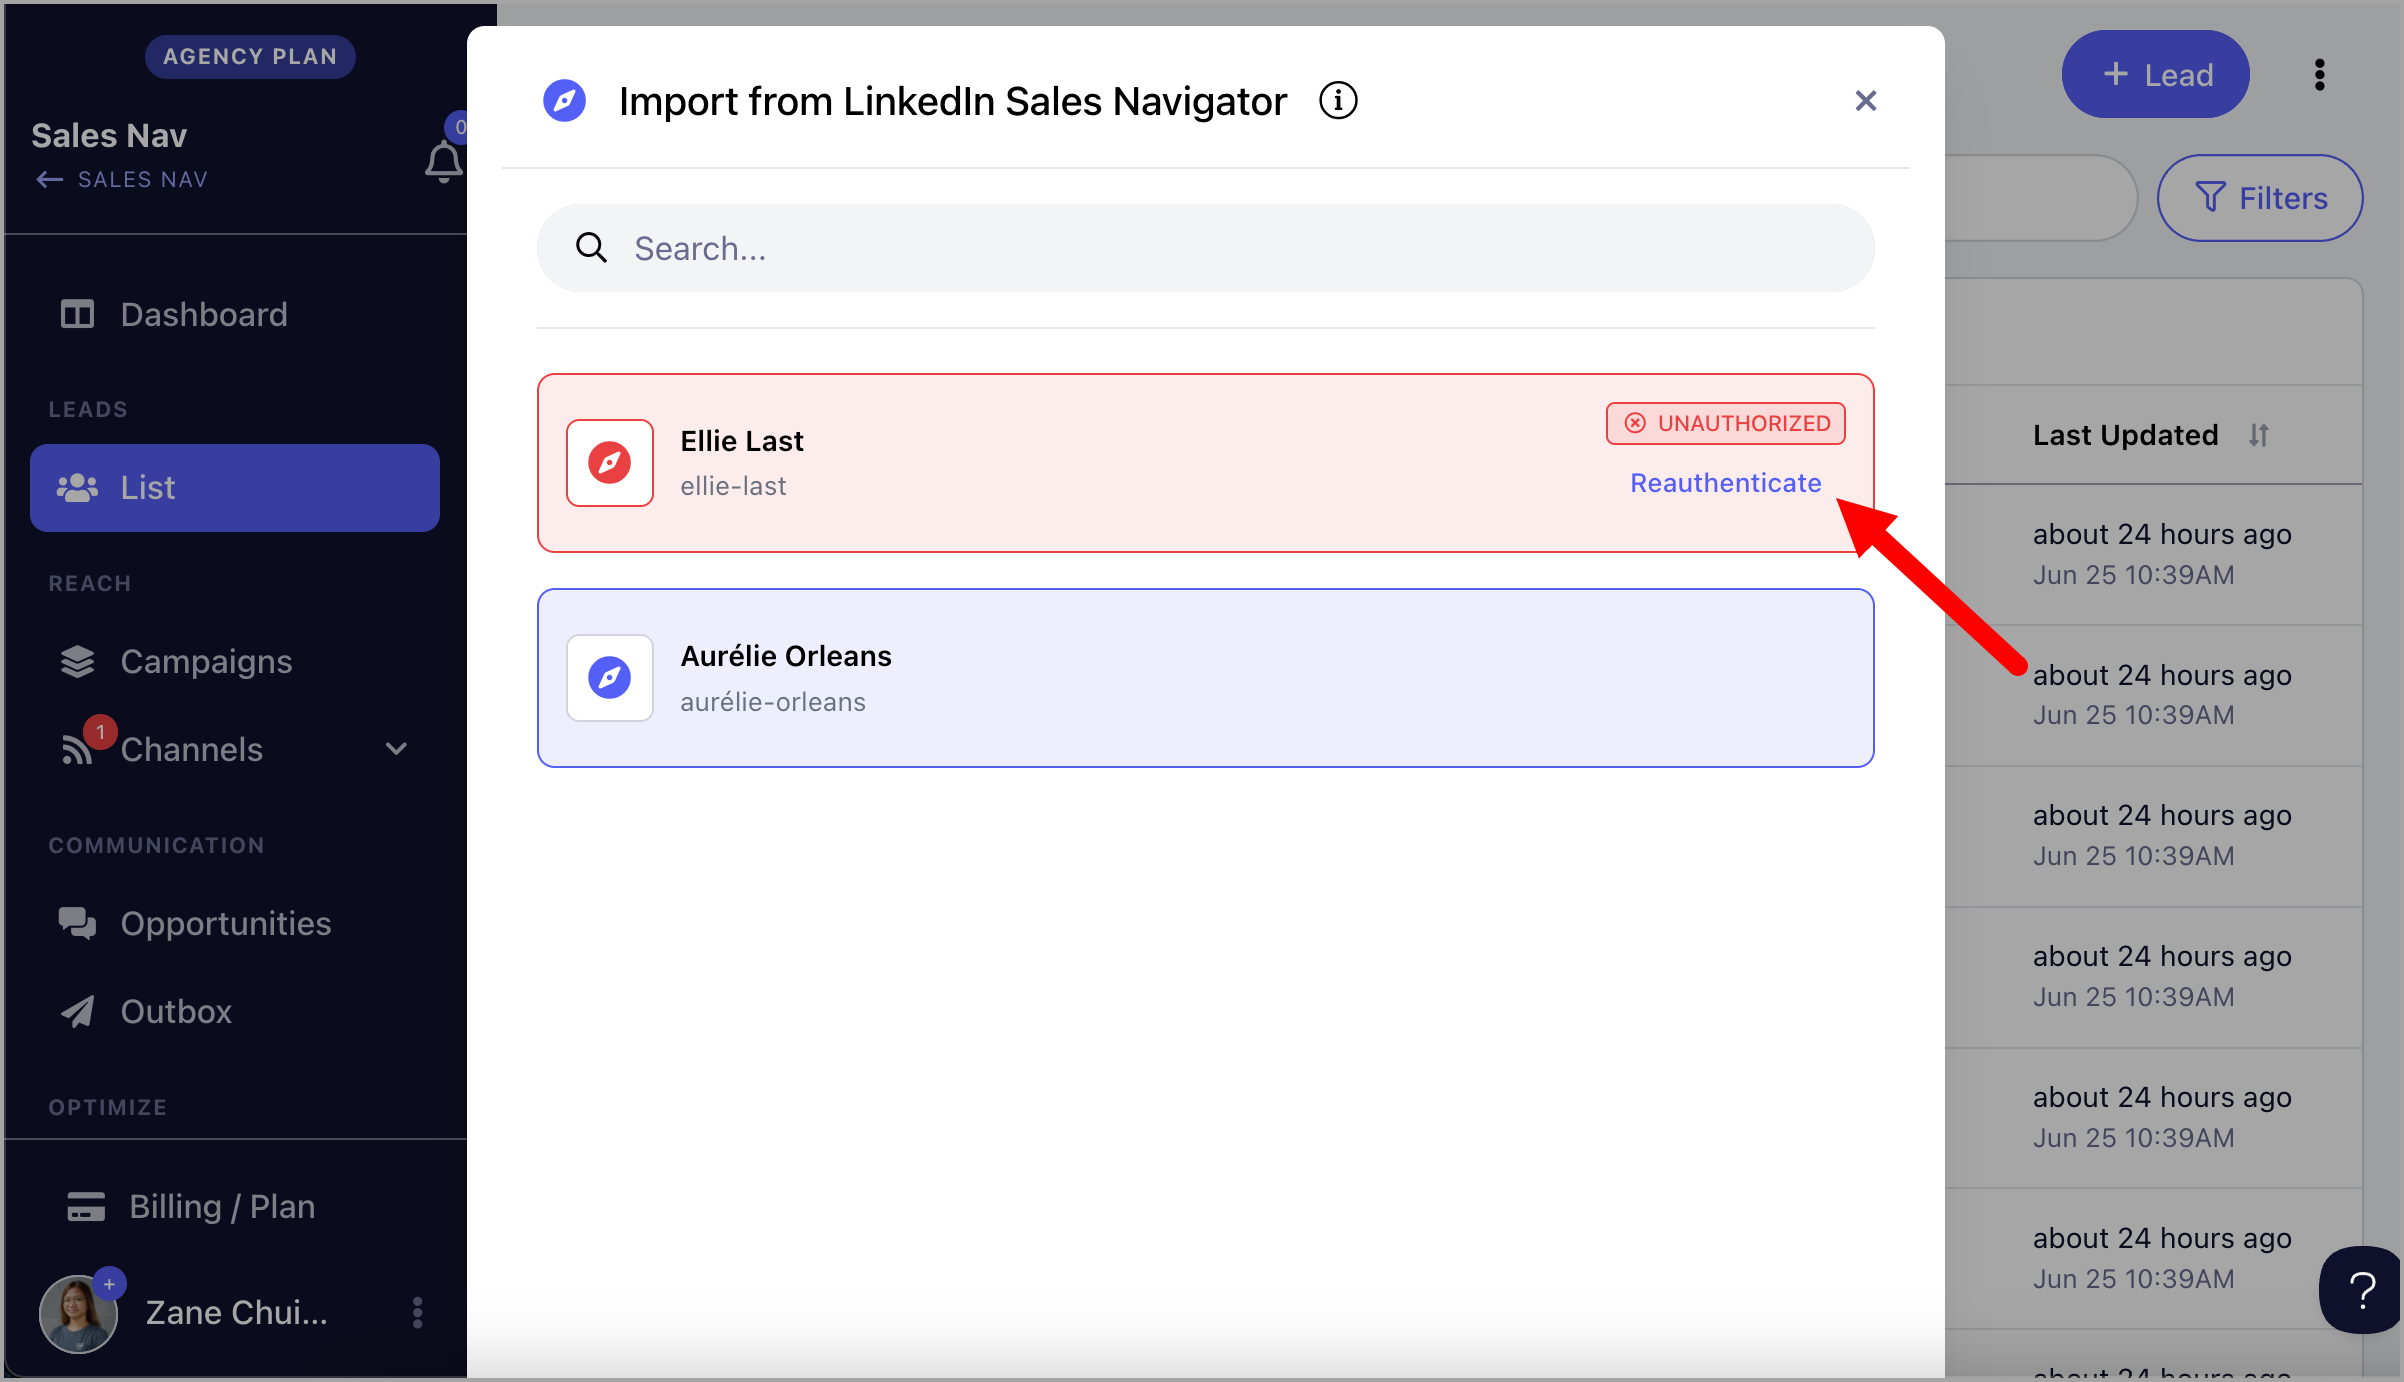Image resolution: width=2404 pixels, height=1382 pixels.
Task: Go to Dashboard in the sidebar
Action: pyautogui.click(x=203, y=315)
